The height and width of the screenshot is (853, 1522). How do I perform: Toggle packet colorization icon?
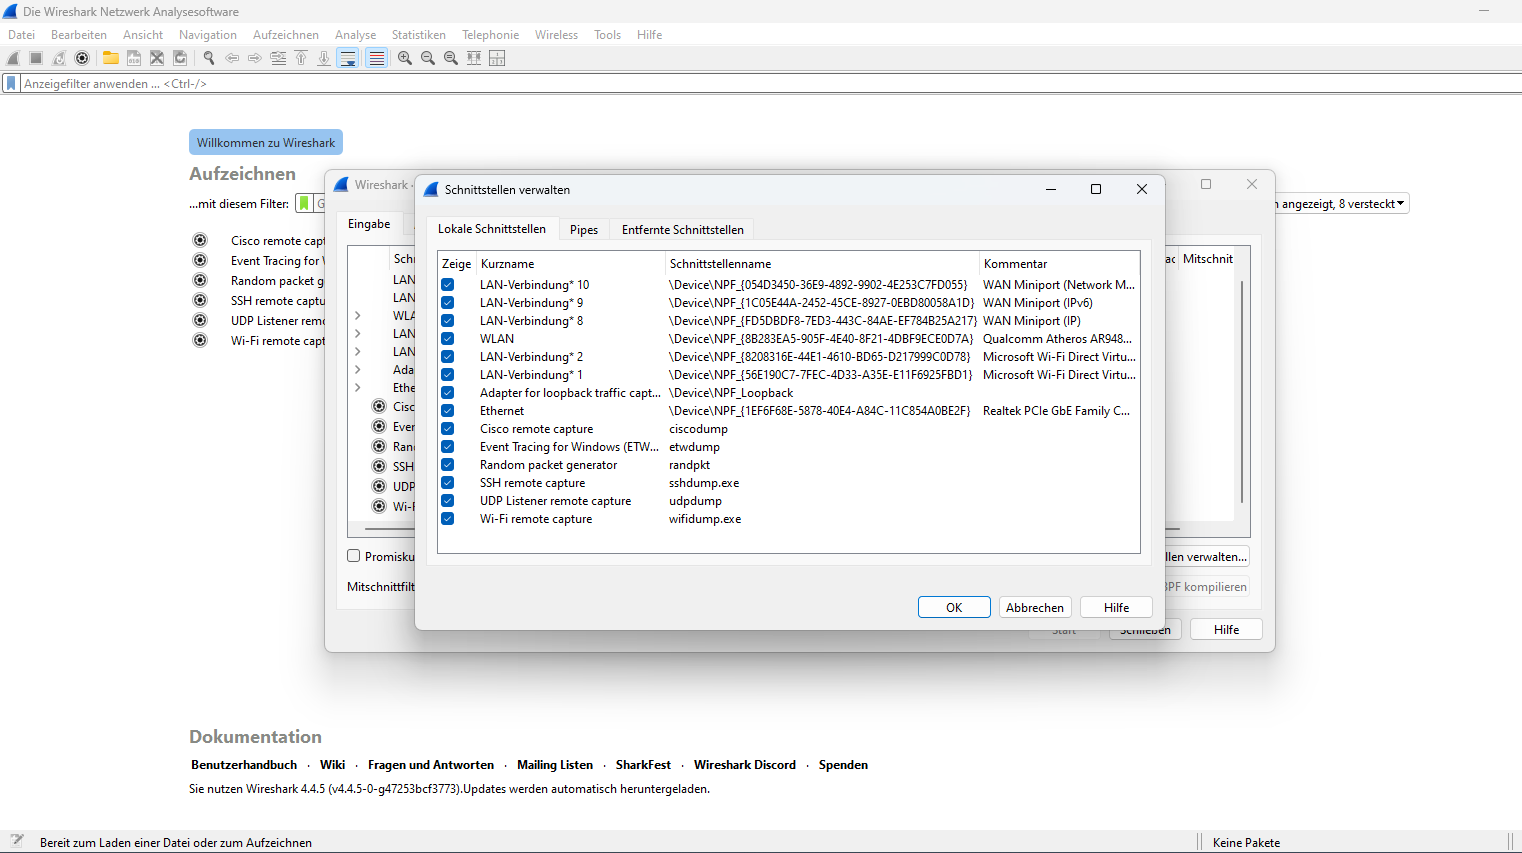[376, 58]
